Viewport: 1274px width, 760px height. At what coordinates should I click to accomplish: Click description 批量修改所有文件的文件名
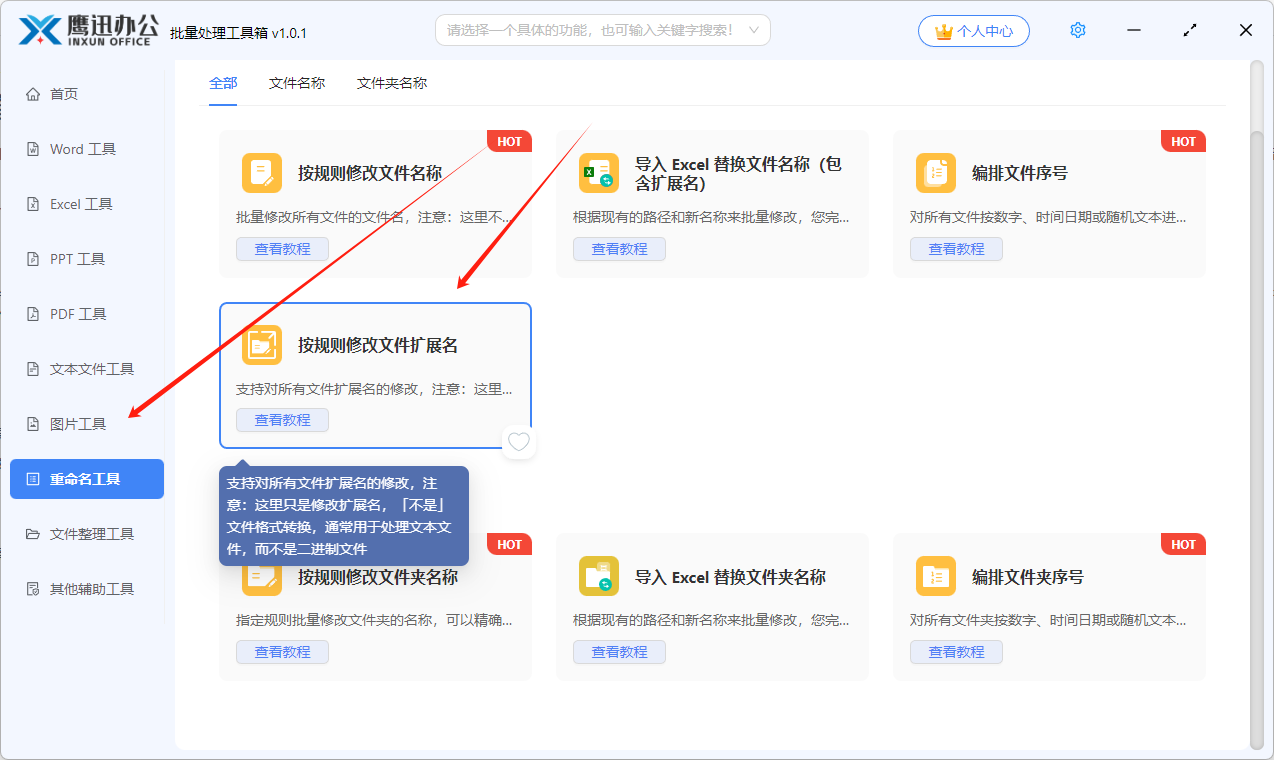pos(375,217)
